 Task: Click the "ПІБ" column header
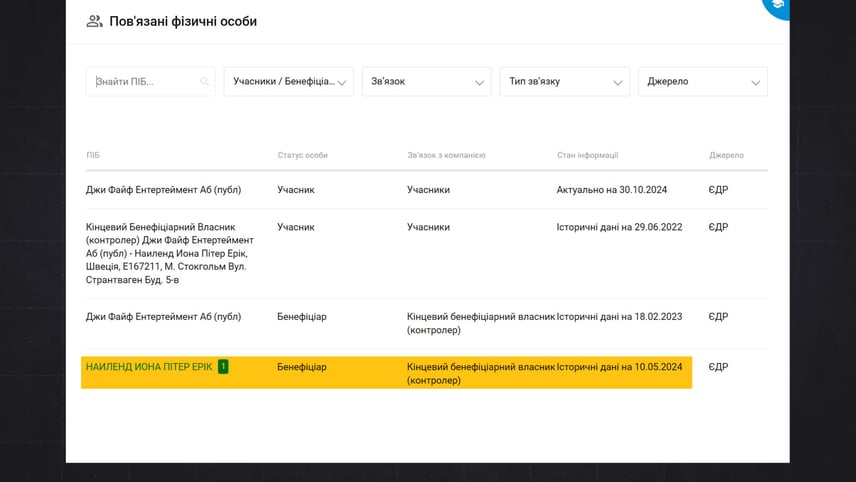click(x=93, y=155)
